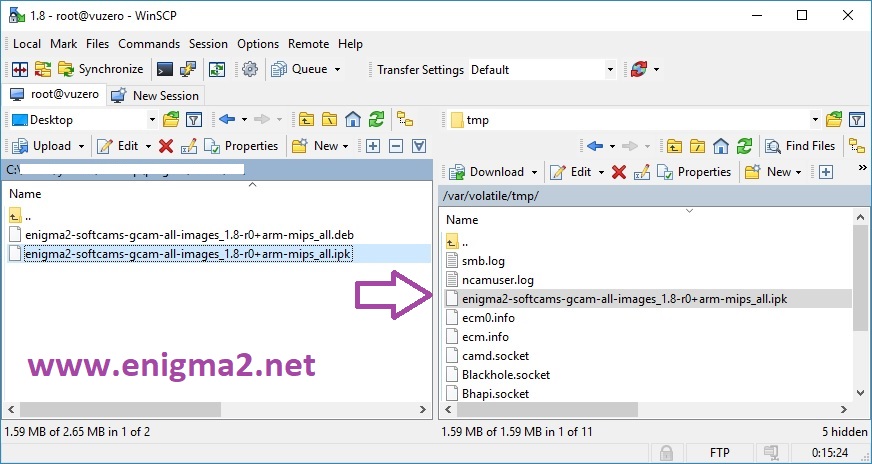
Task: Open the New Session tab
Action: [155, 96]
